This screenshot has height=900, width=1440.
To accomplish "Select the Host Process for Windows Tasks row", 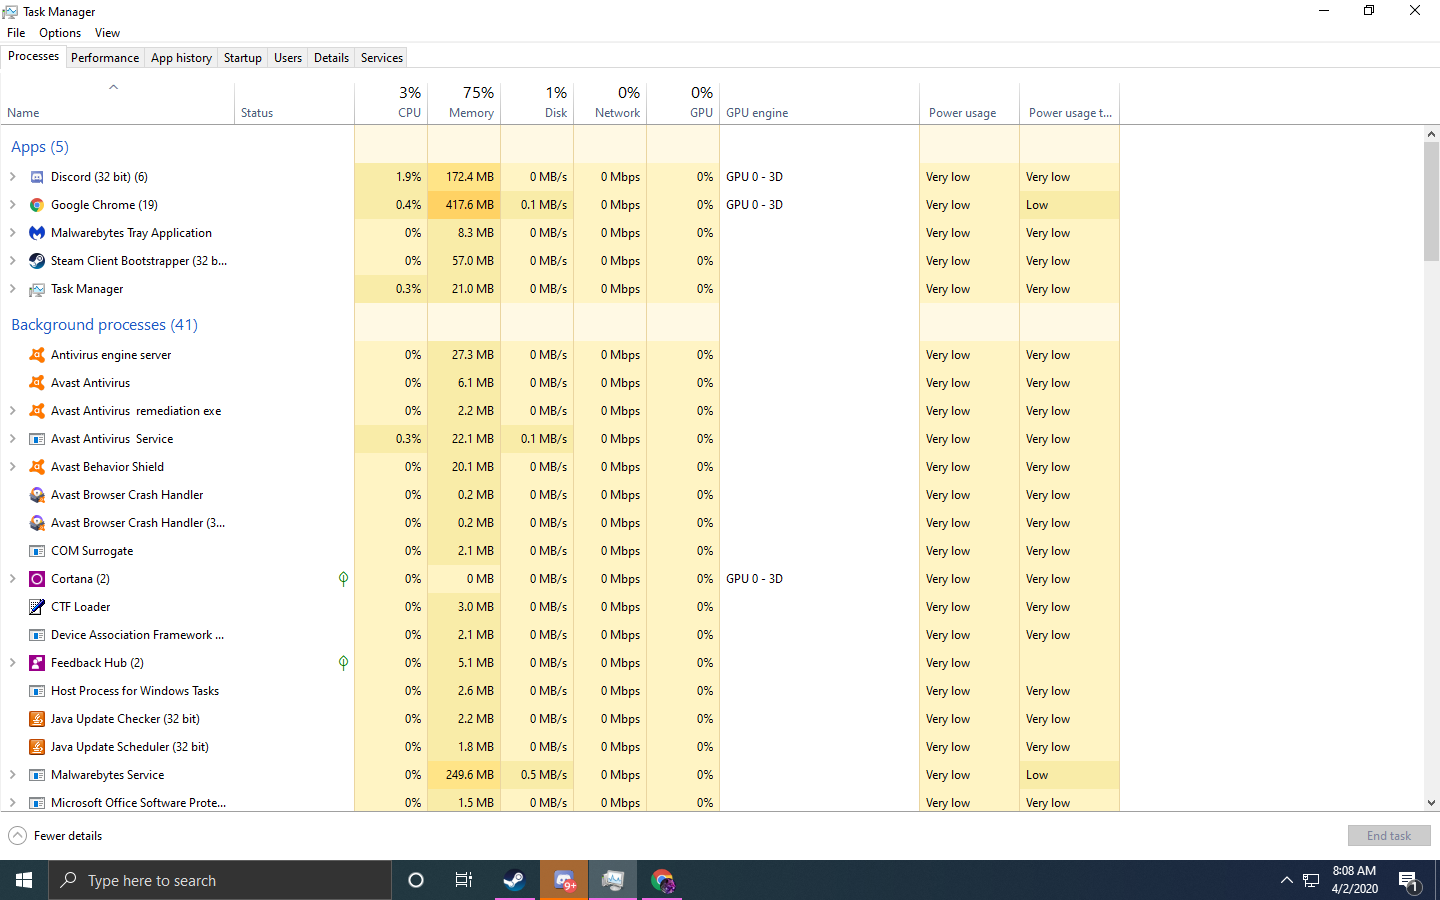I will (x=559, y=691).
